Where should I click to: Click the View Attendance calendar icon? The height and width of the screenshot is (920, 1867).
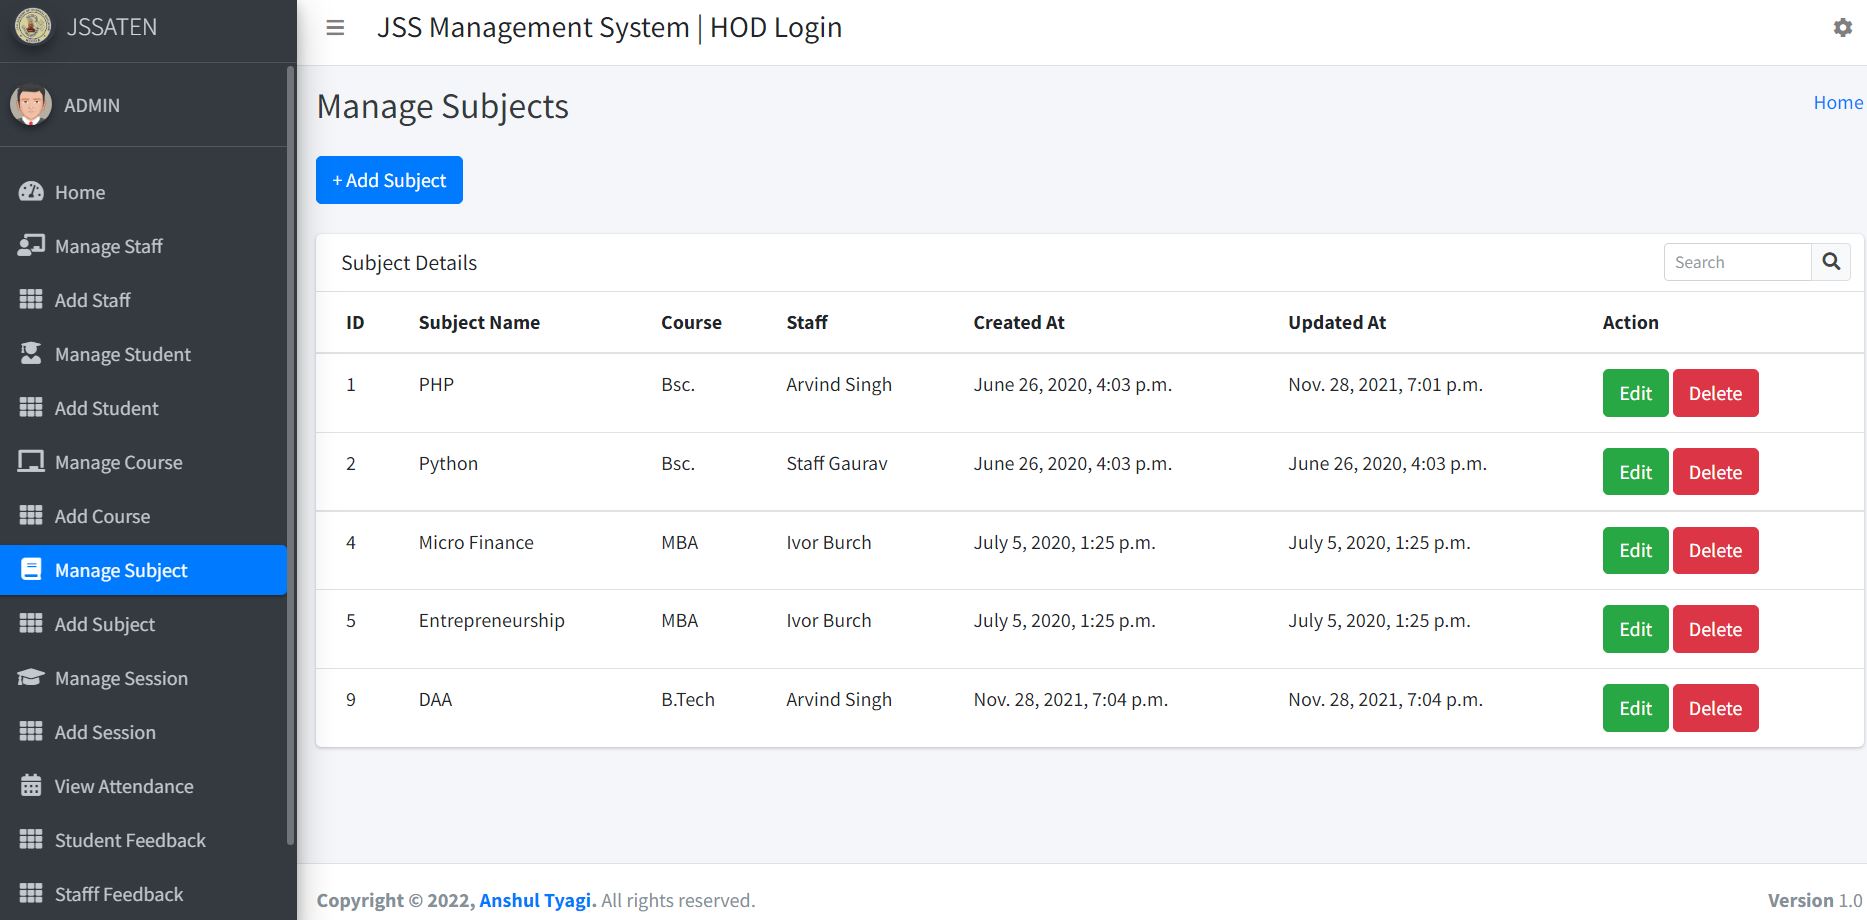tap(31, 786)
